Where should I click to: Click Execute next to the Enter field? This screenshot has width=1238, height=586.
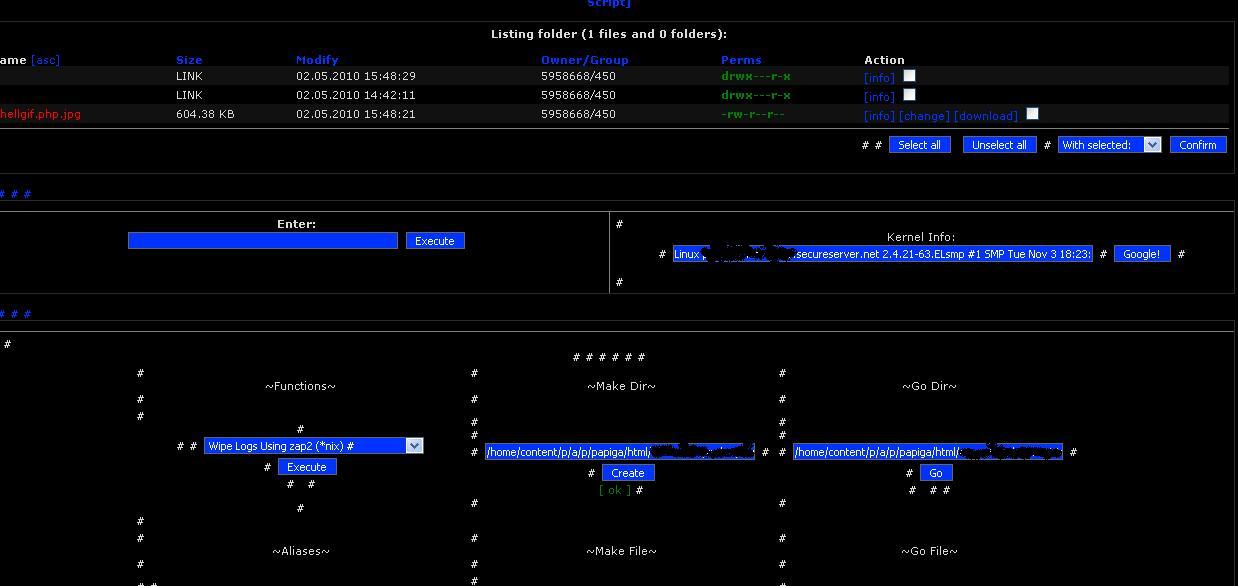click(x=435, y=241)
